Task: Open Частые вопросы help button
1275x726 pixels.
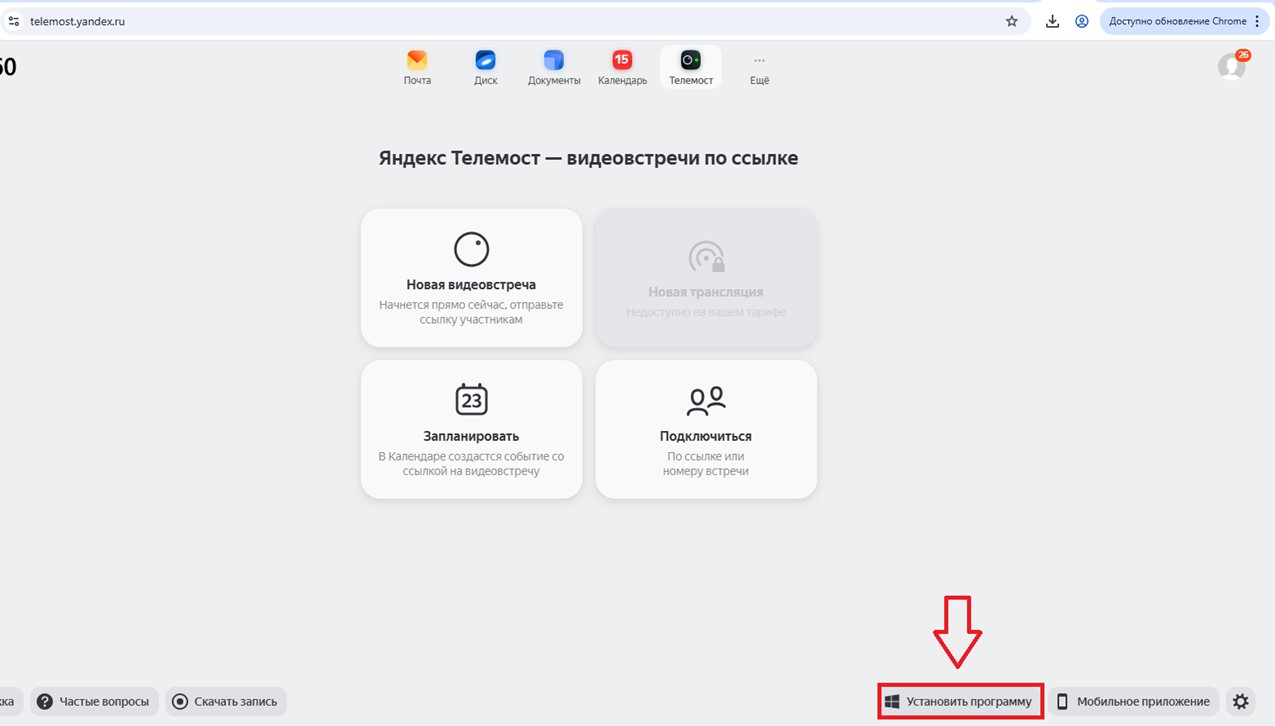Action: click(x=94, y=702)
